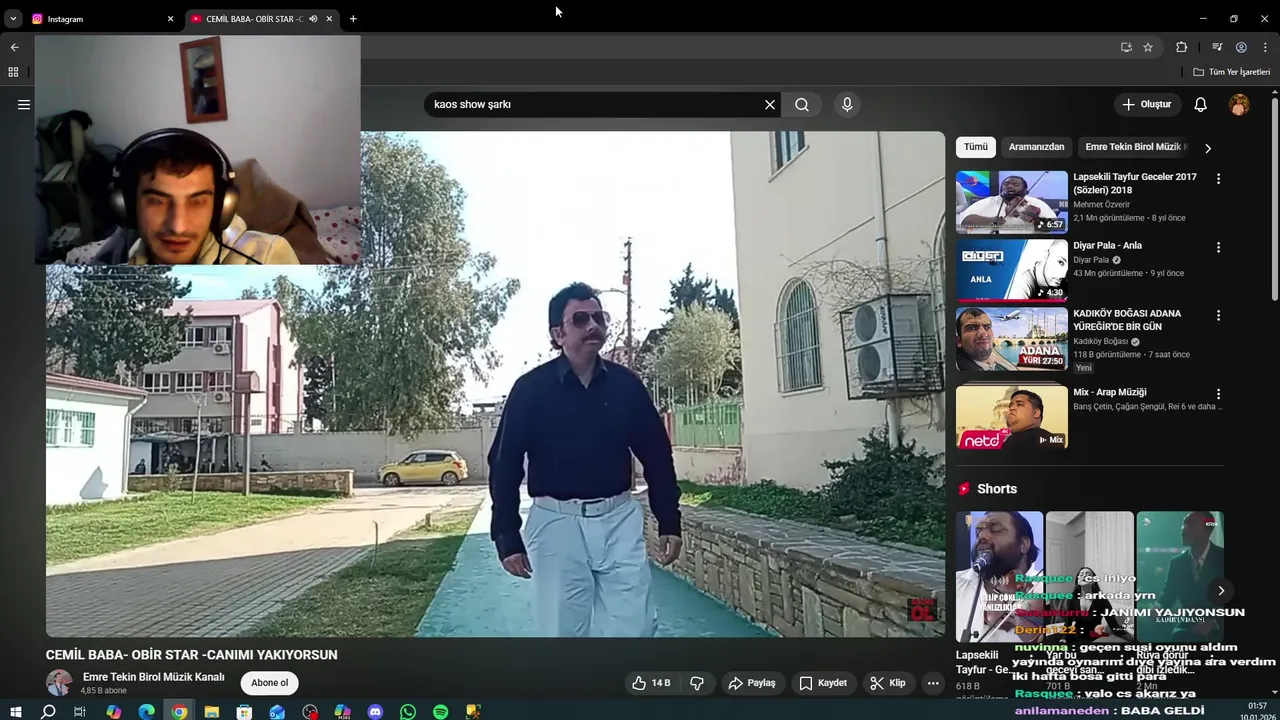Bookmark this page with the star icon
1280x720 pixels.
point(1148,47)
